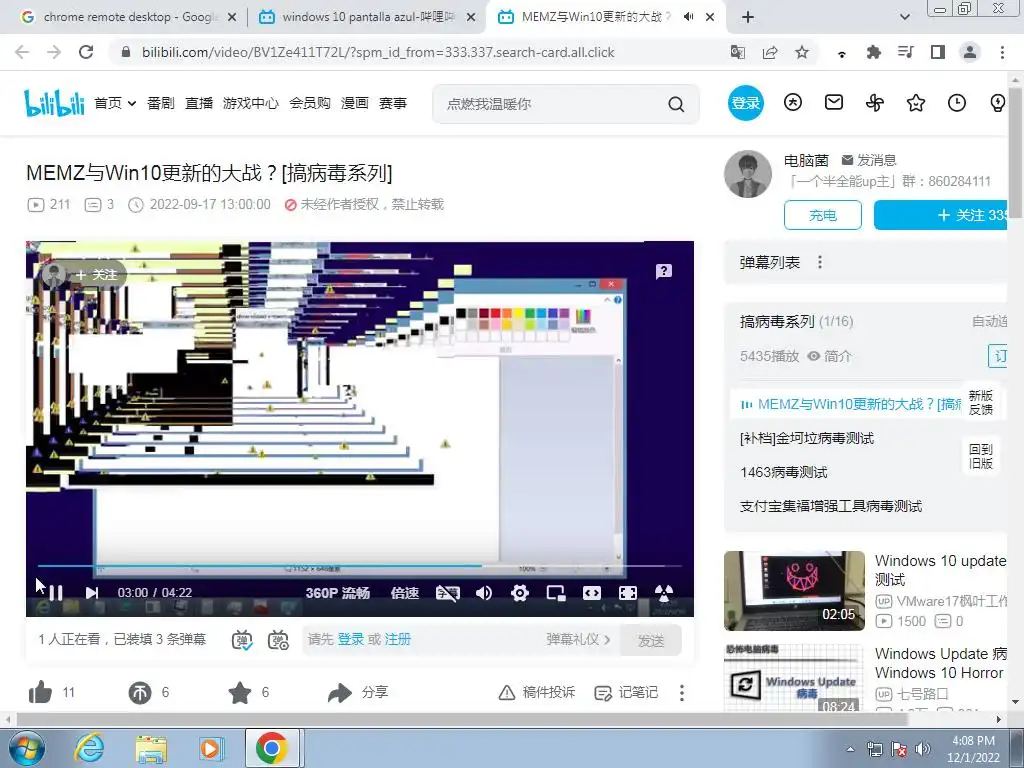Open the big-member icon in header
The height and width of the screenshot is (768, 1024).
click(x=793, y=103)
